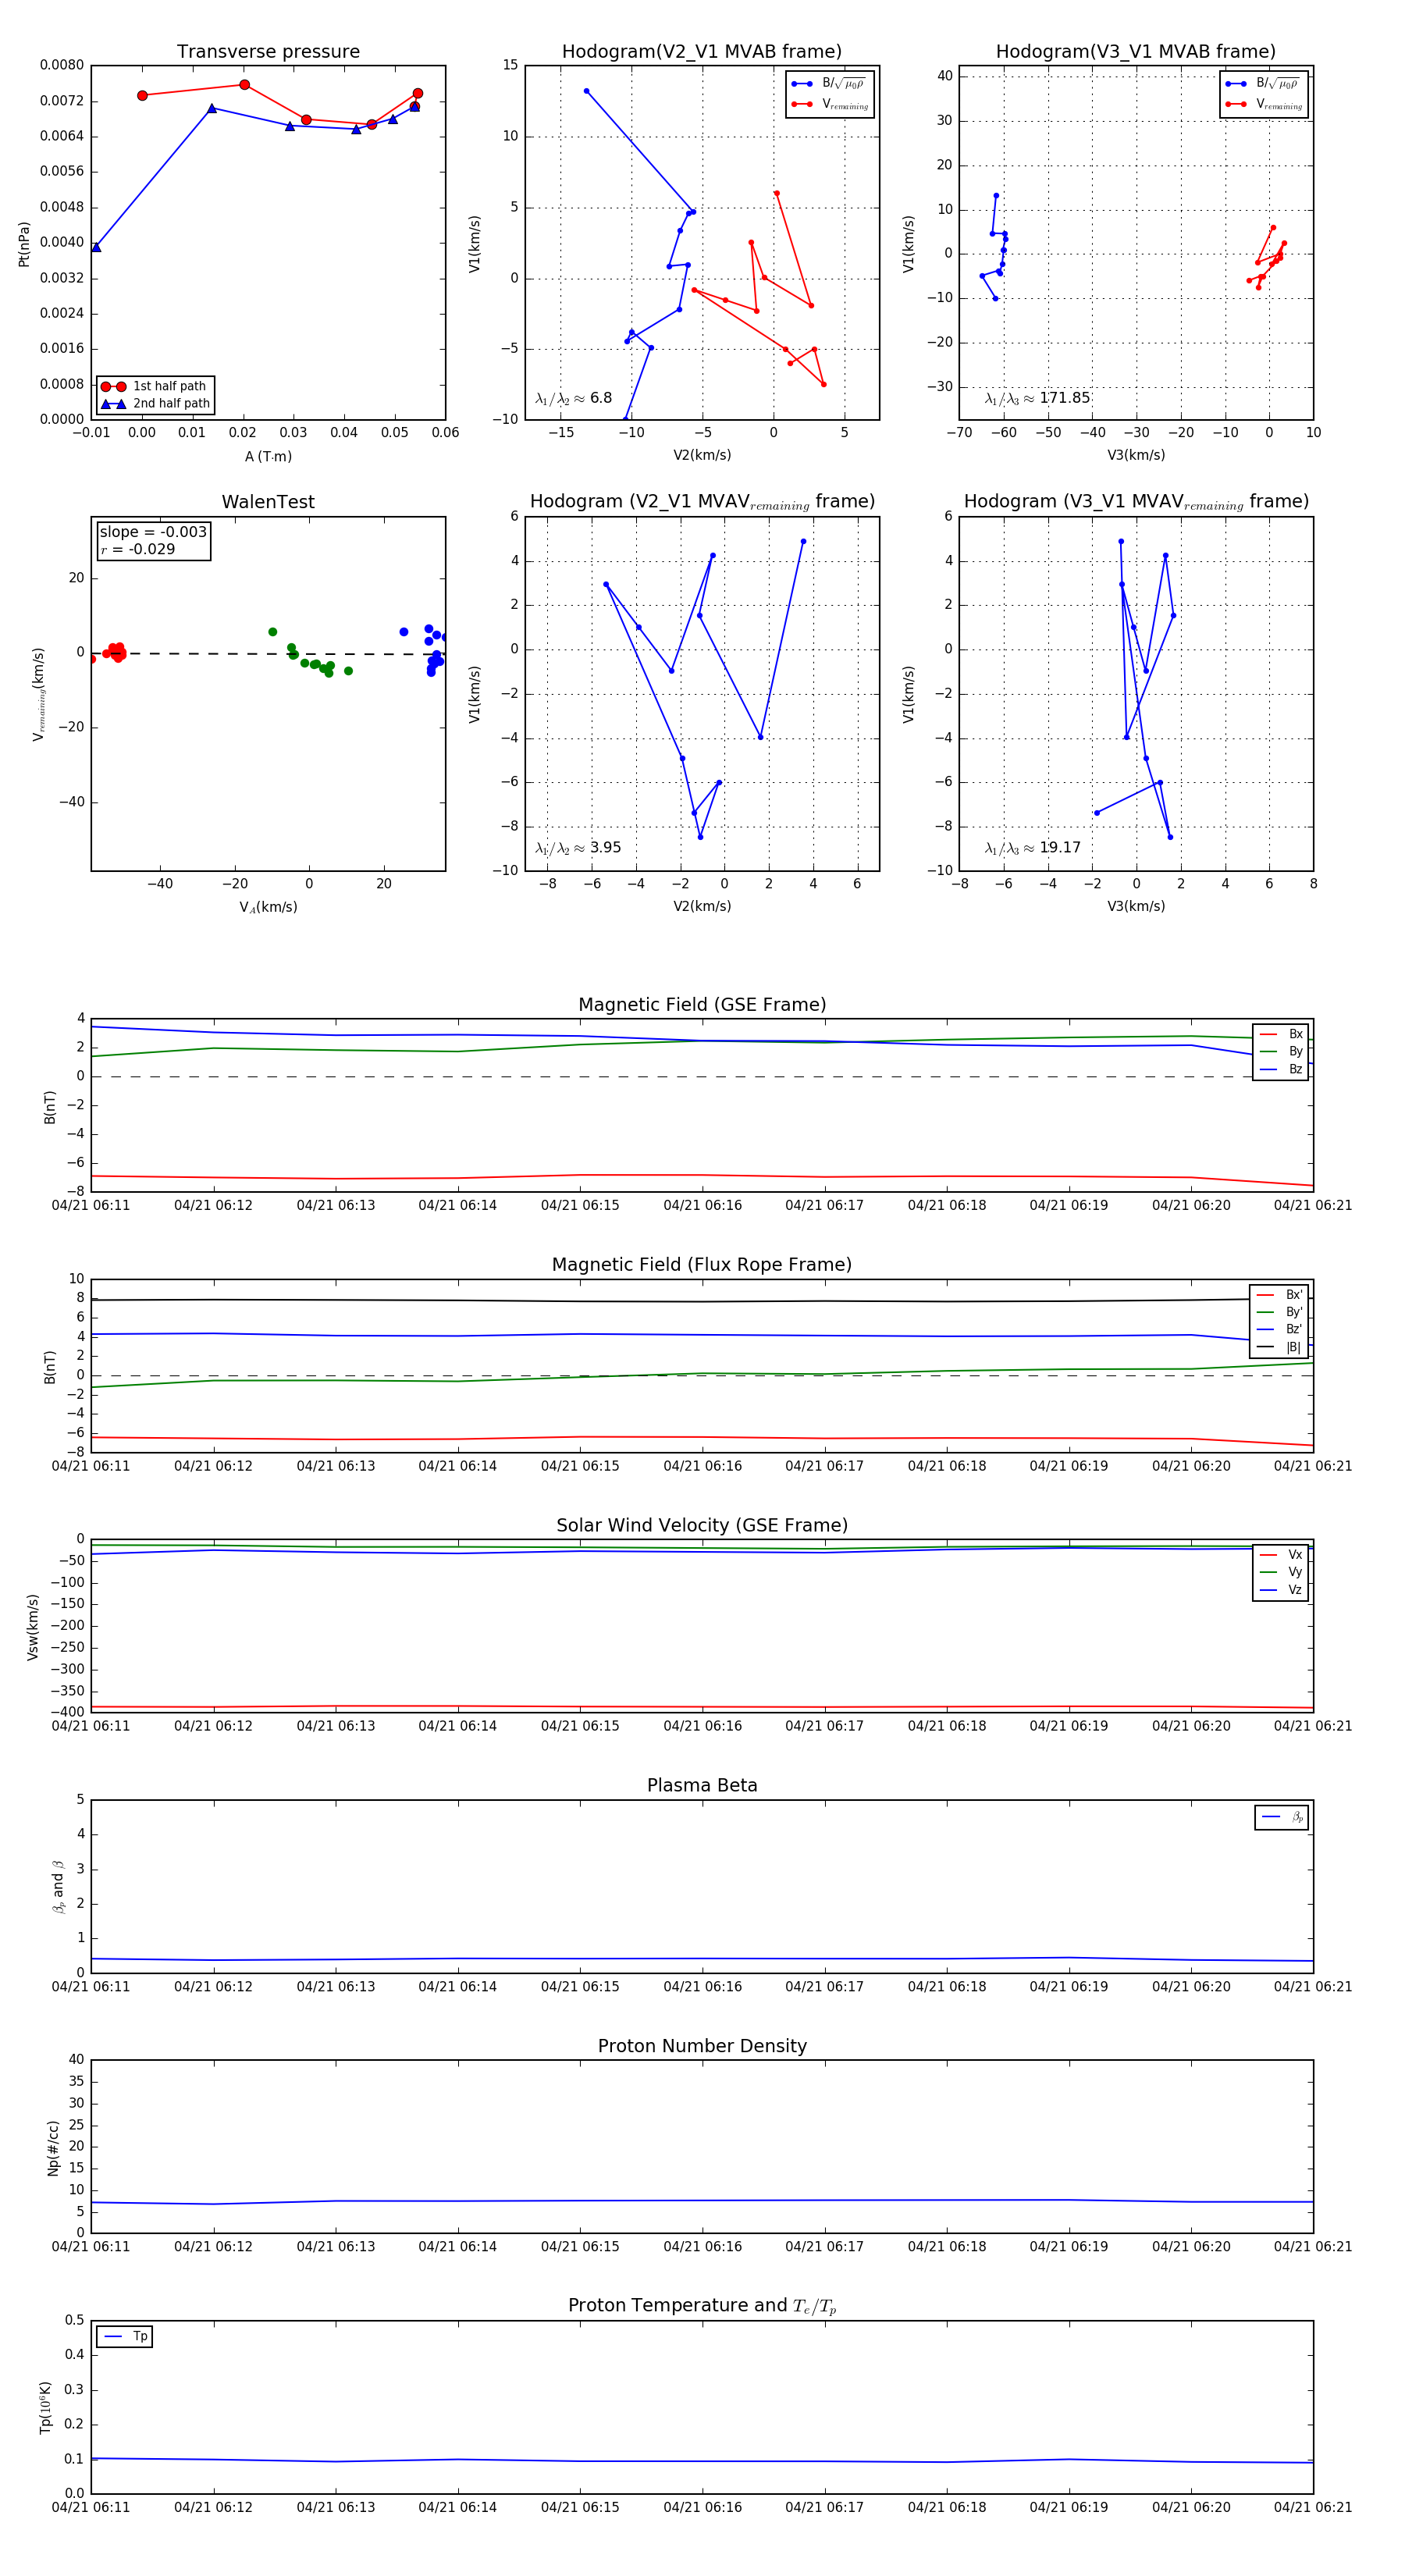Screen dimensions: 1405x2576
Task: Click the 'Vz' legend entry
Action: [1282, 1590]
